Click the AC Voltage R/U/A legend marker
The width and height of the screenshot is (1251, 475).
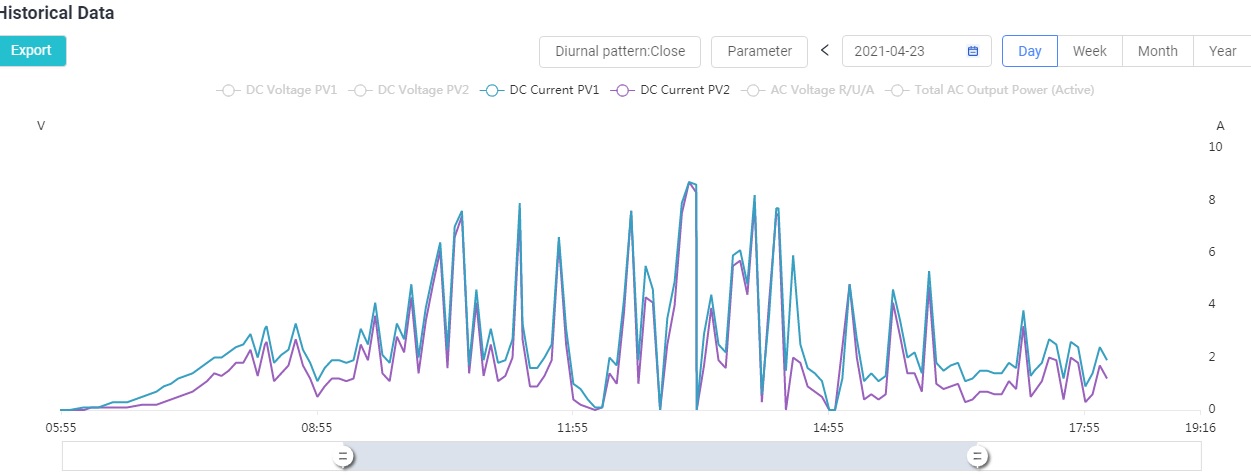point(753,90)
